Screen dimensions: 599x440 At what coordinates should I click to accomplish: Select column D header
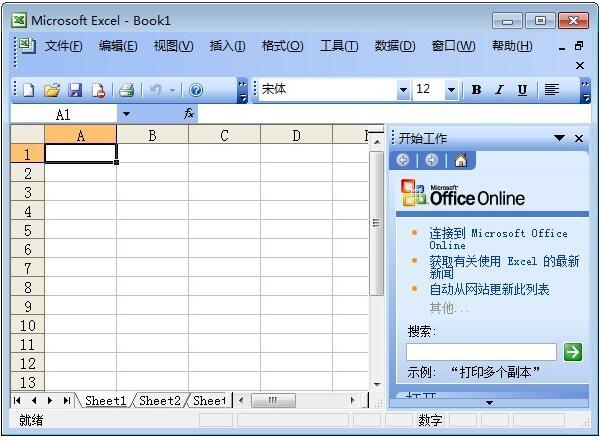[x=296, y=135]
